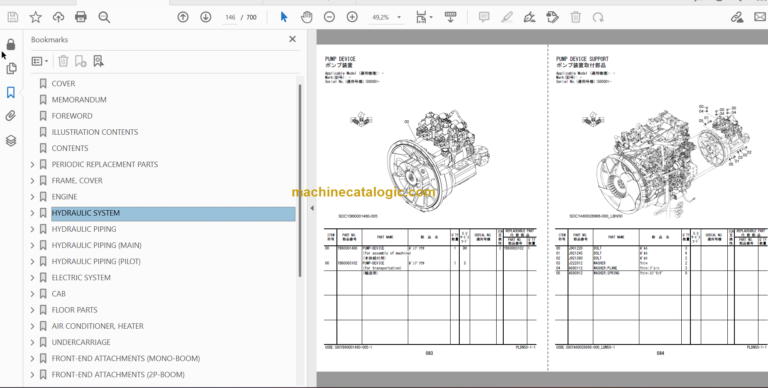Click the delete trash icon in toolbar

(x=576, y=18)
